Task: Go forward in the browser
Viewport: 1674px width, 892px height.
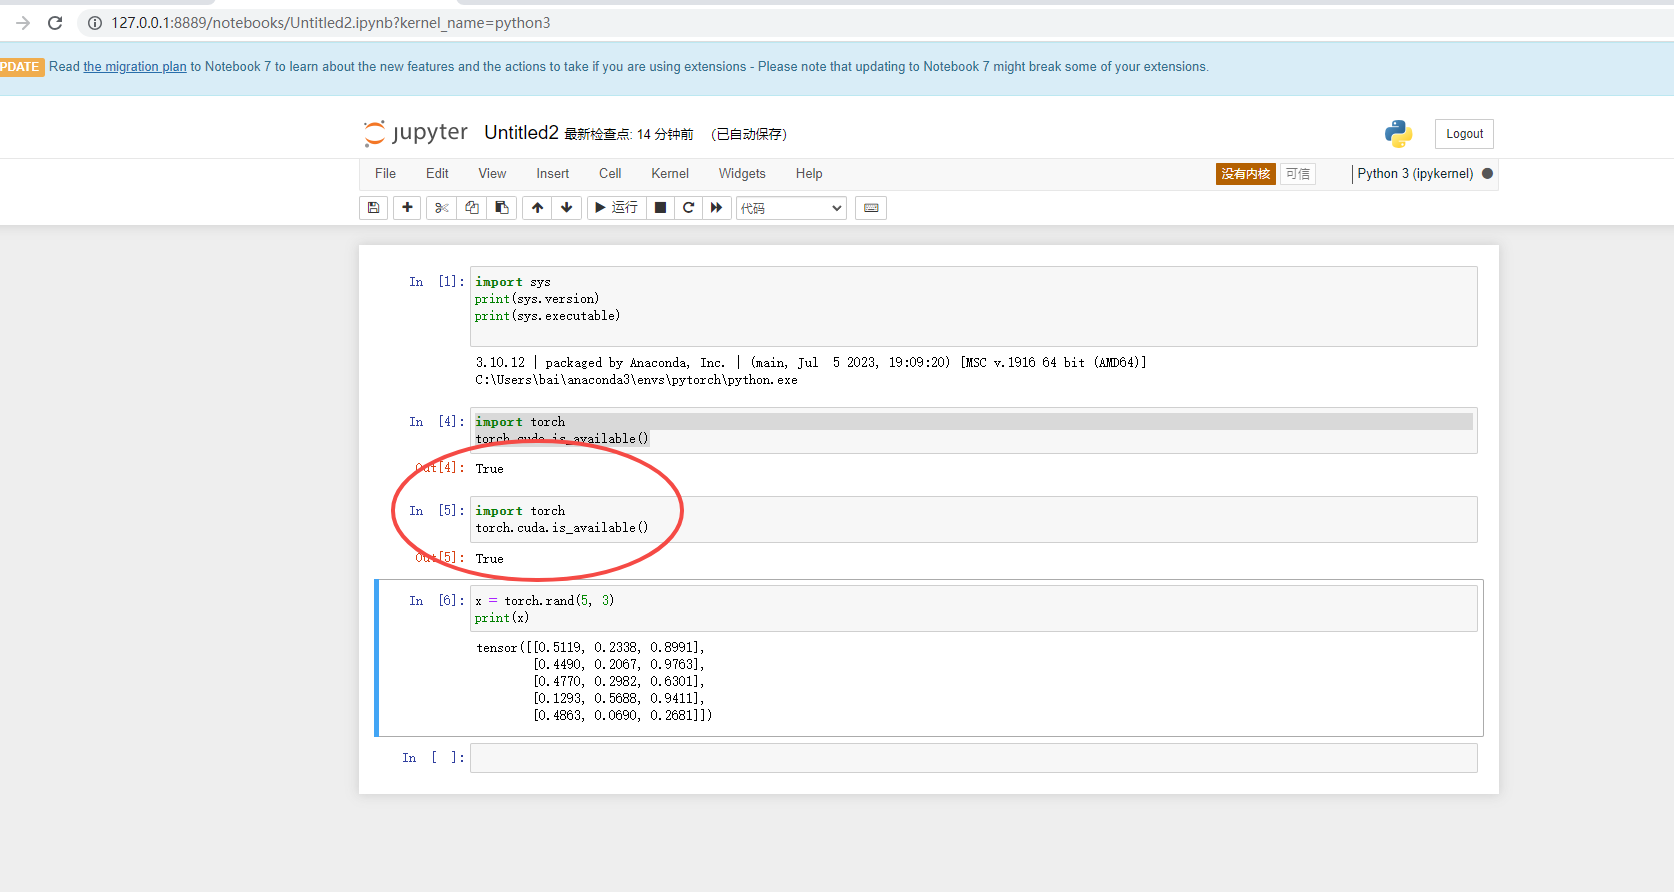Action: point(23,23)
